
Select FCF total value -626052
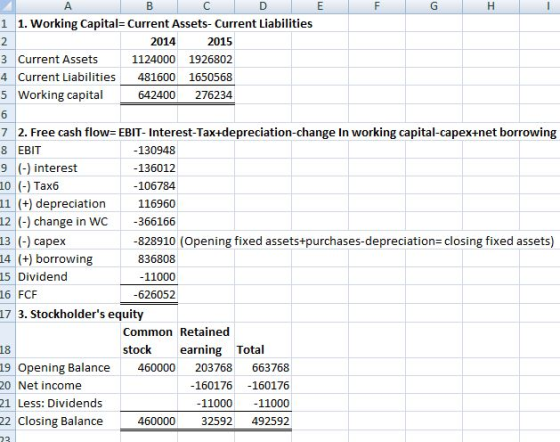point(149,295)
